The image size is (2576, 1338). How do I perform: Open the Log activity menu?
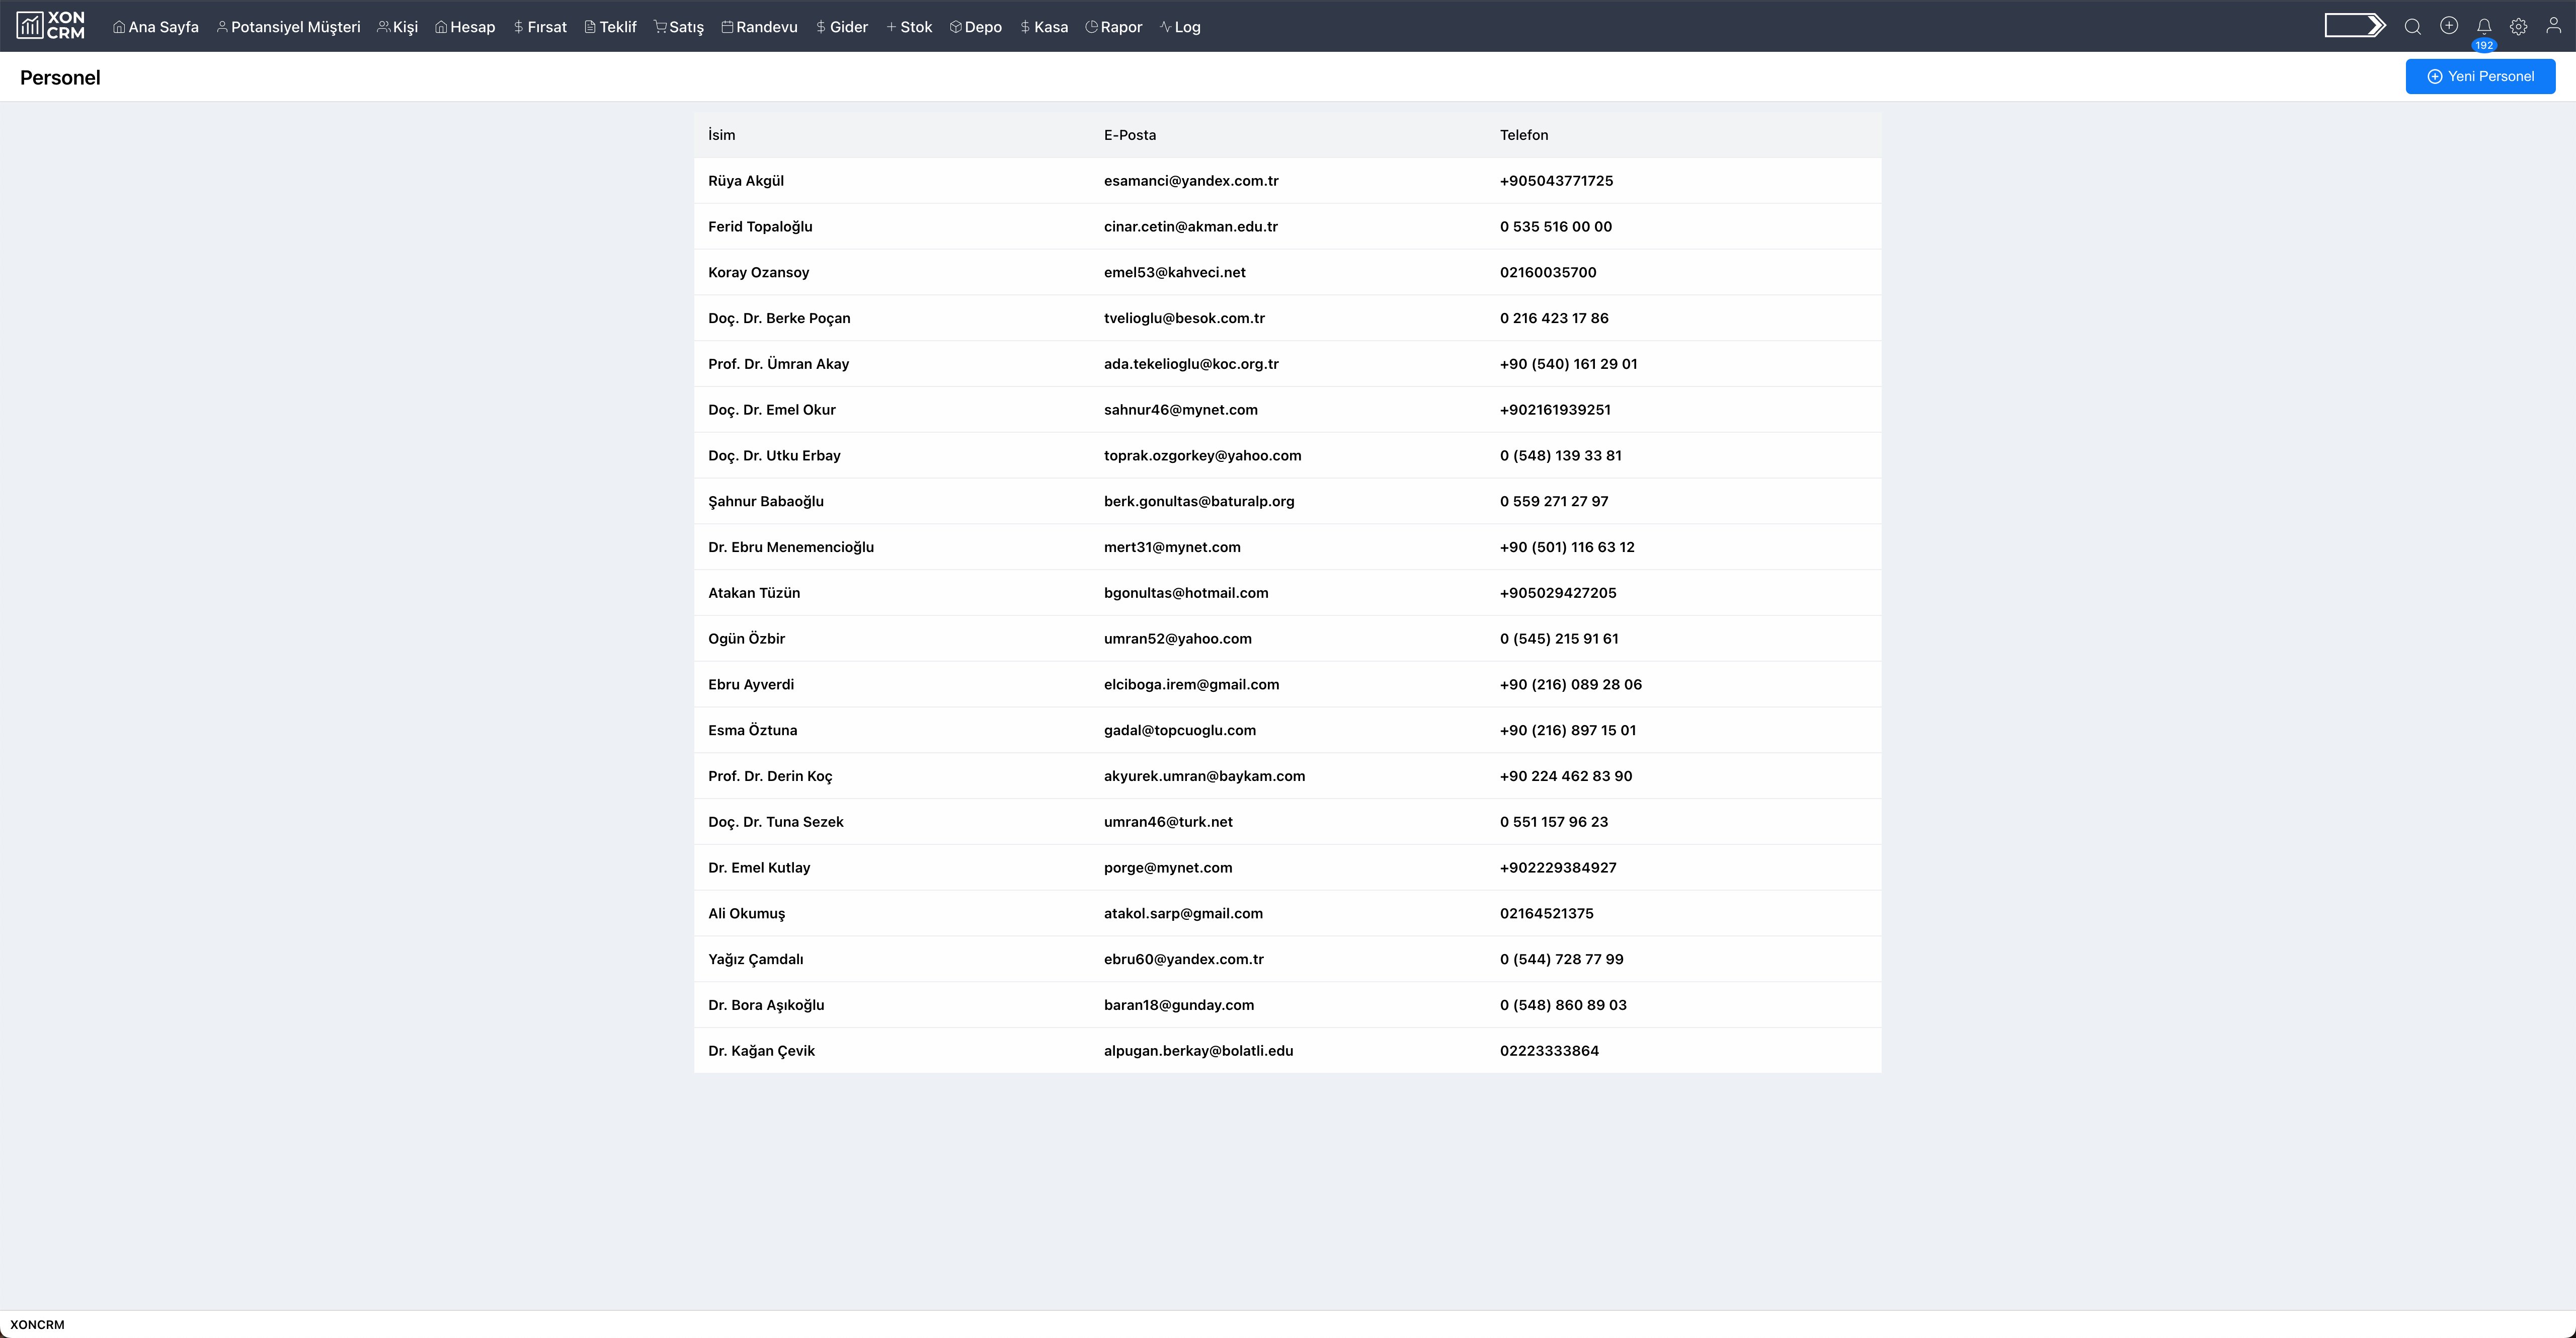1180,27
